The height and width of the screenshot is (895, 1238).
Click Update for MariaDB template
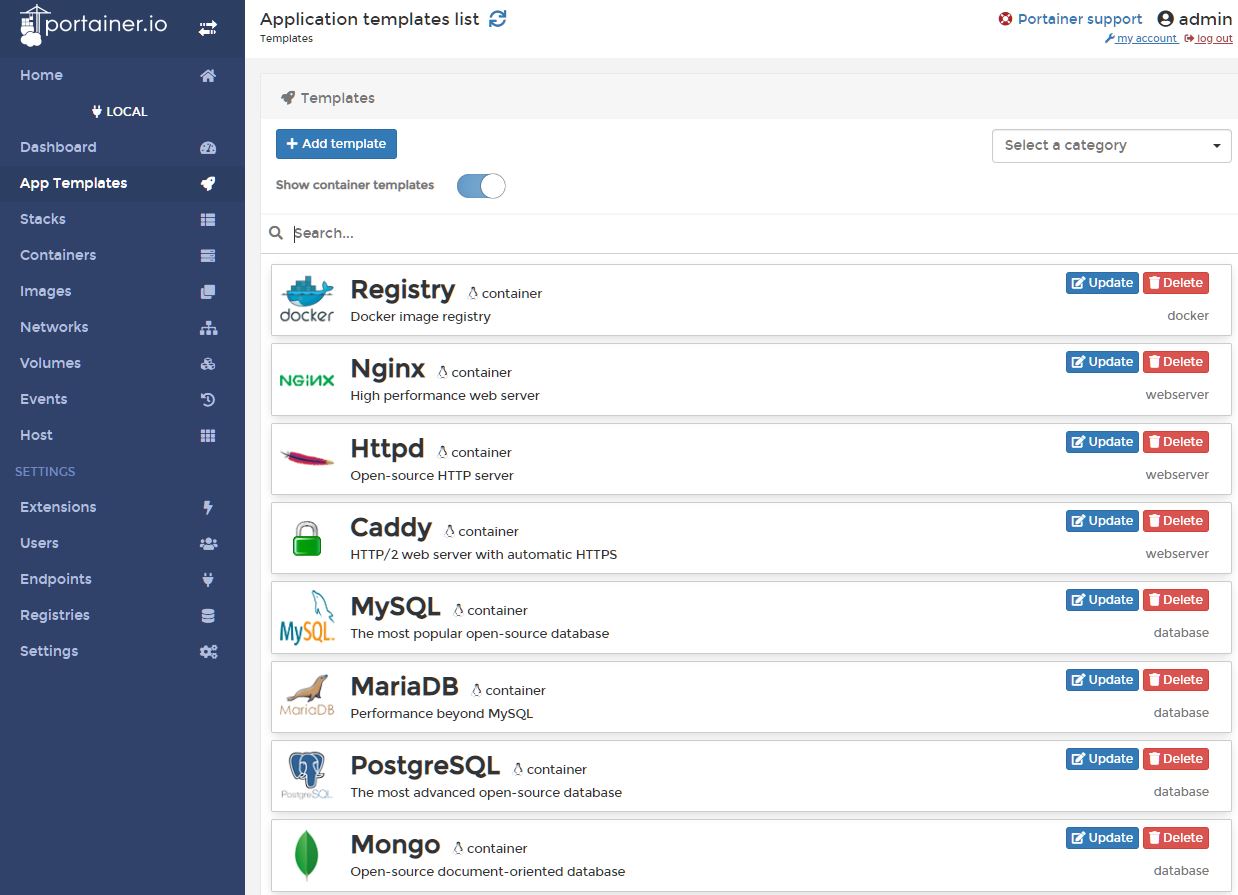point(1102,680)
